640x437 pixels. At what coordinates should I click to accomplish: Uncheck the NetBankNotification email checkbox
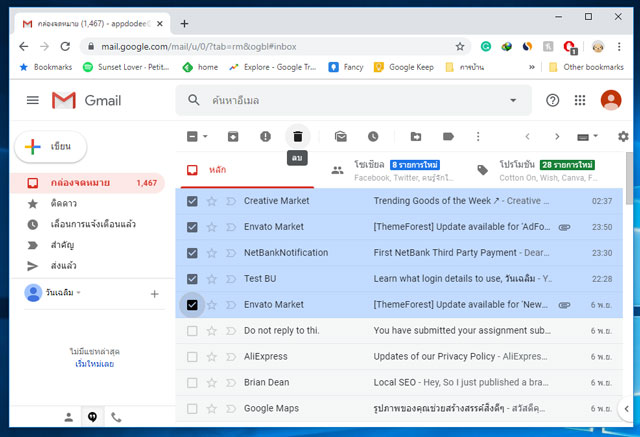(192, 253)
